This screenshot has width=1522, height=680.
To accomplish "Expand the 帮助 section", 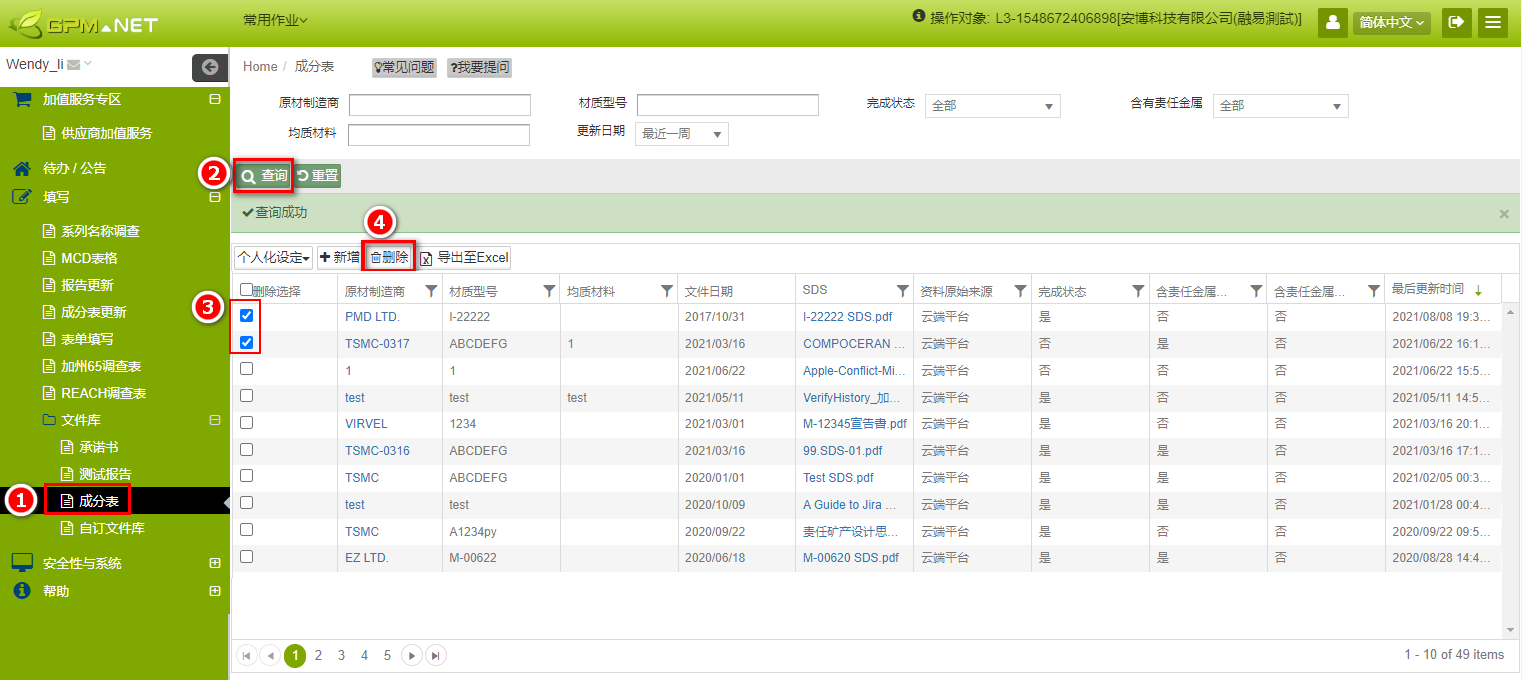I will tap(214, 591).
